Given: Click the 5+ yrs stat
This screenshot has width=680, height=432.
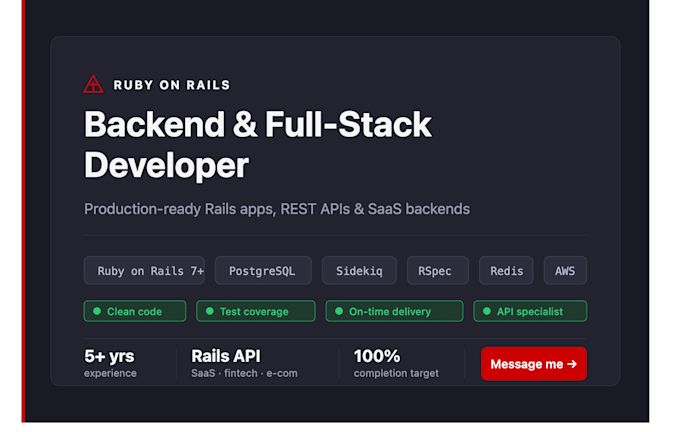Looking at the screenshot, I should [x=109, y=356].
